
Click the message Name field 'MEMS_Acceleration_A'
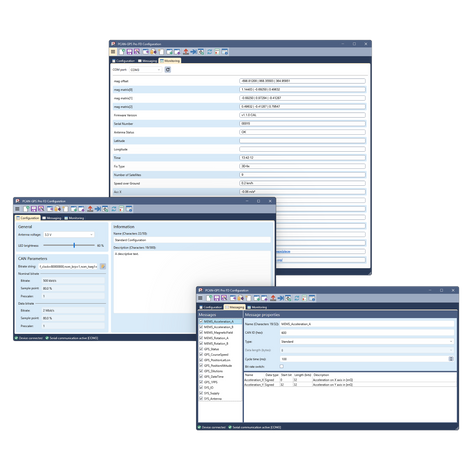tap(367, 324)
